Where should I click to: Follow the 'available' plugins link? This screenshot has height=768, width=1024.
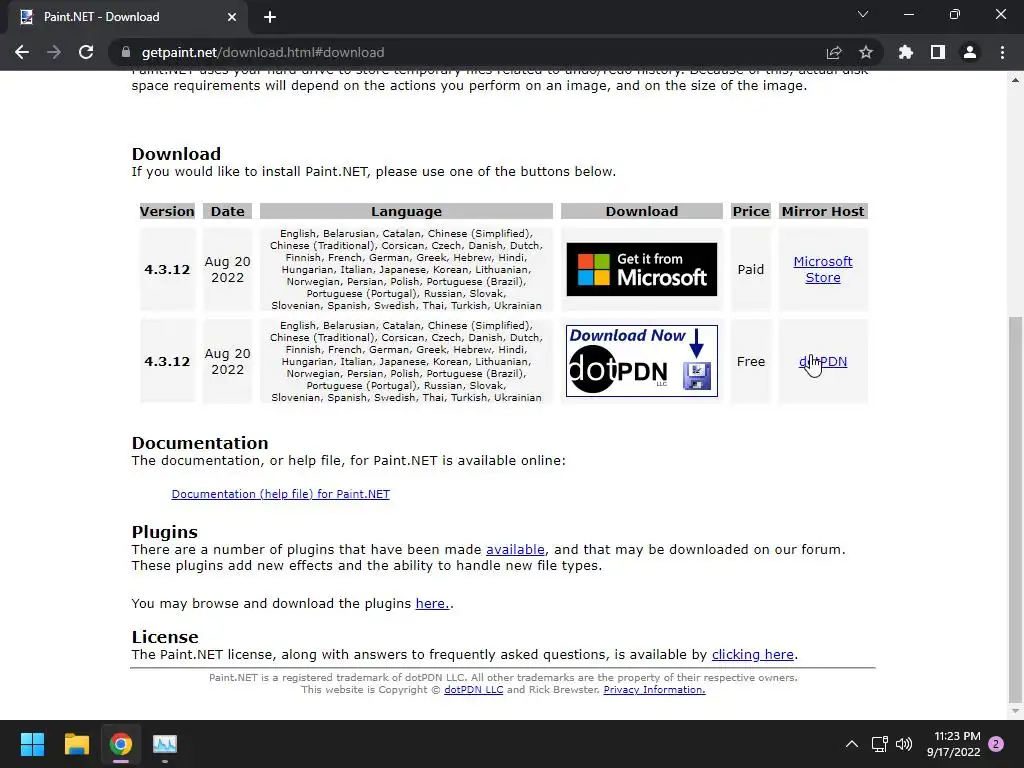tap(515, 549)
